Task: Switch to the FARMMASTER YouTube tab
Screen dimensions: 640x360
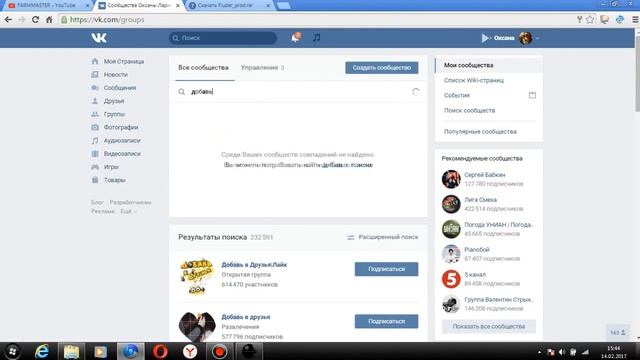Action: tap(47, 6)
